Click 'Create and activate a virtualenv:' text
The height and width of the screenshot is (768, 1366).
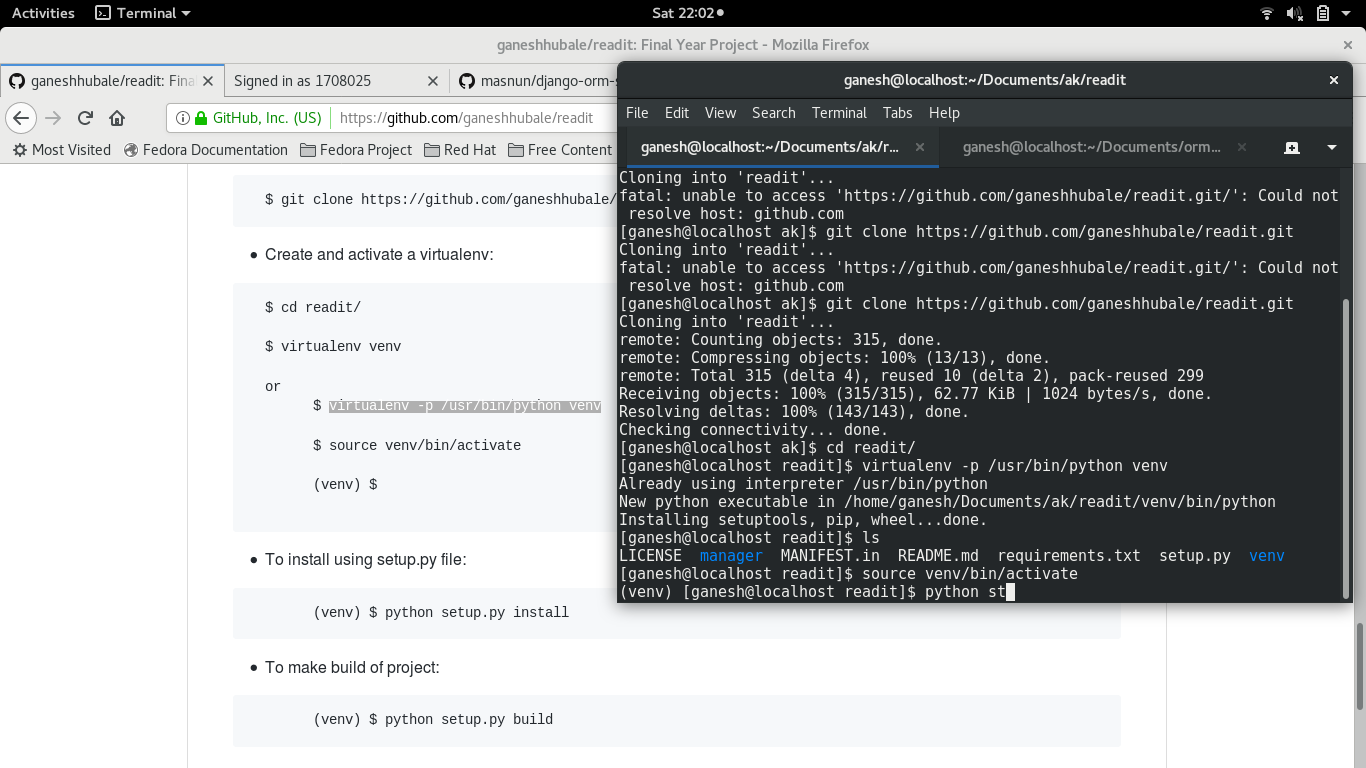[x=379, y=254]
